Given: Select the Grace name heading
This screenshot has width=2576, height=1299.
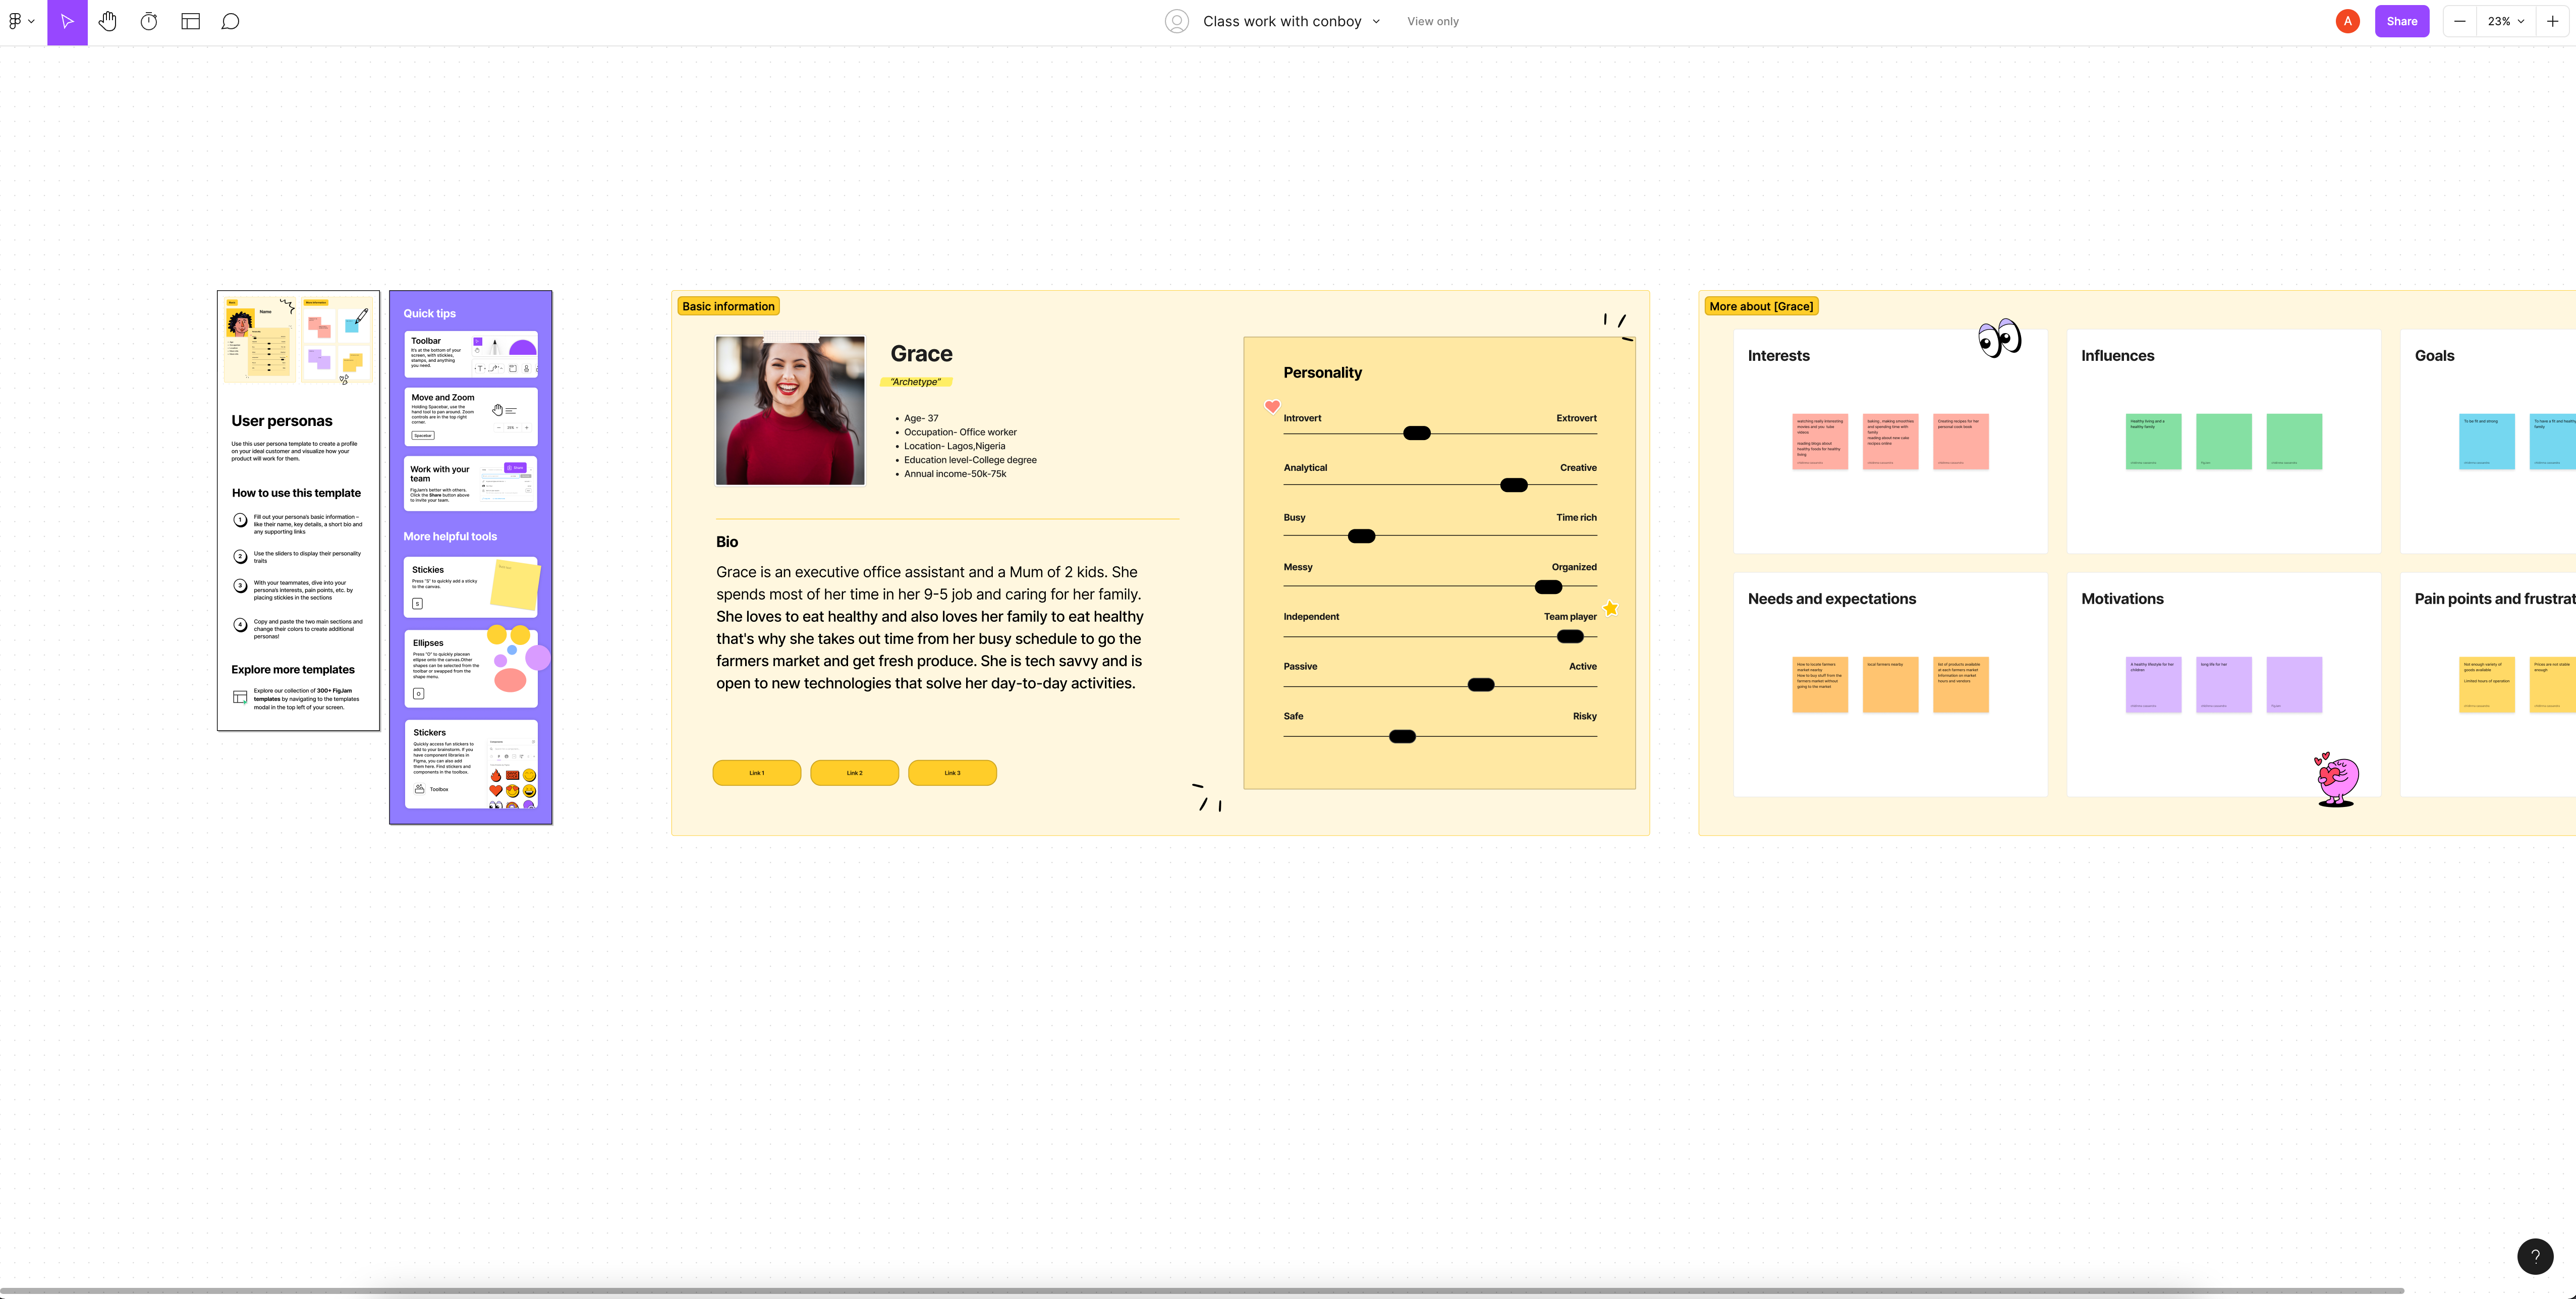Looking at the screenshot, I should pos(921,354).
